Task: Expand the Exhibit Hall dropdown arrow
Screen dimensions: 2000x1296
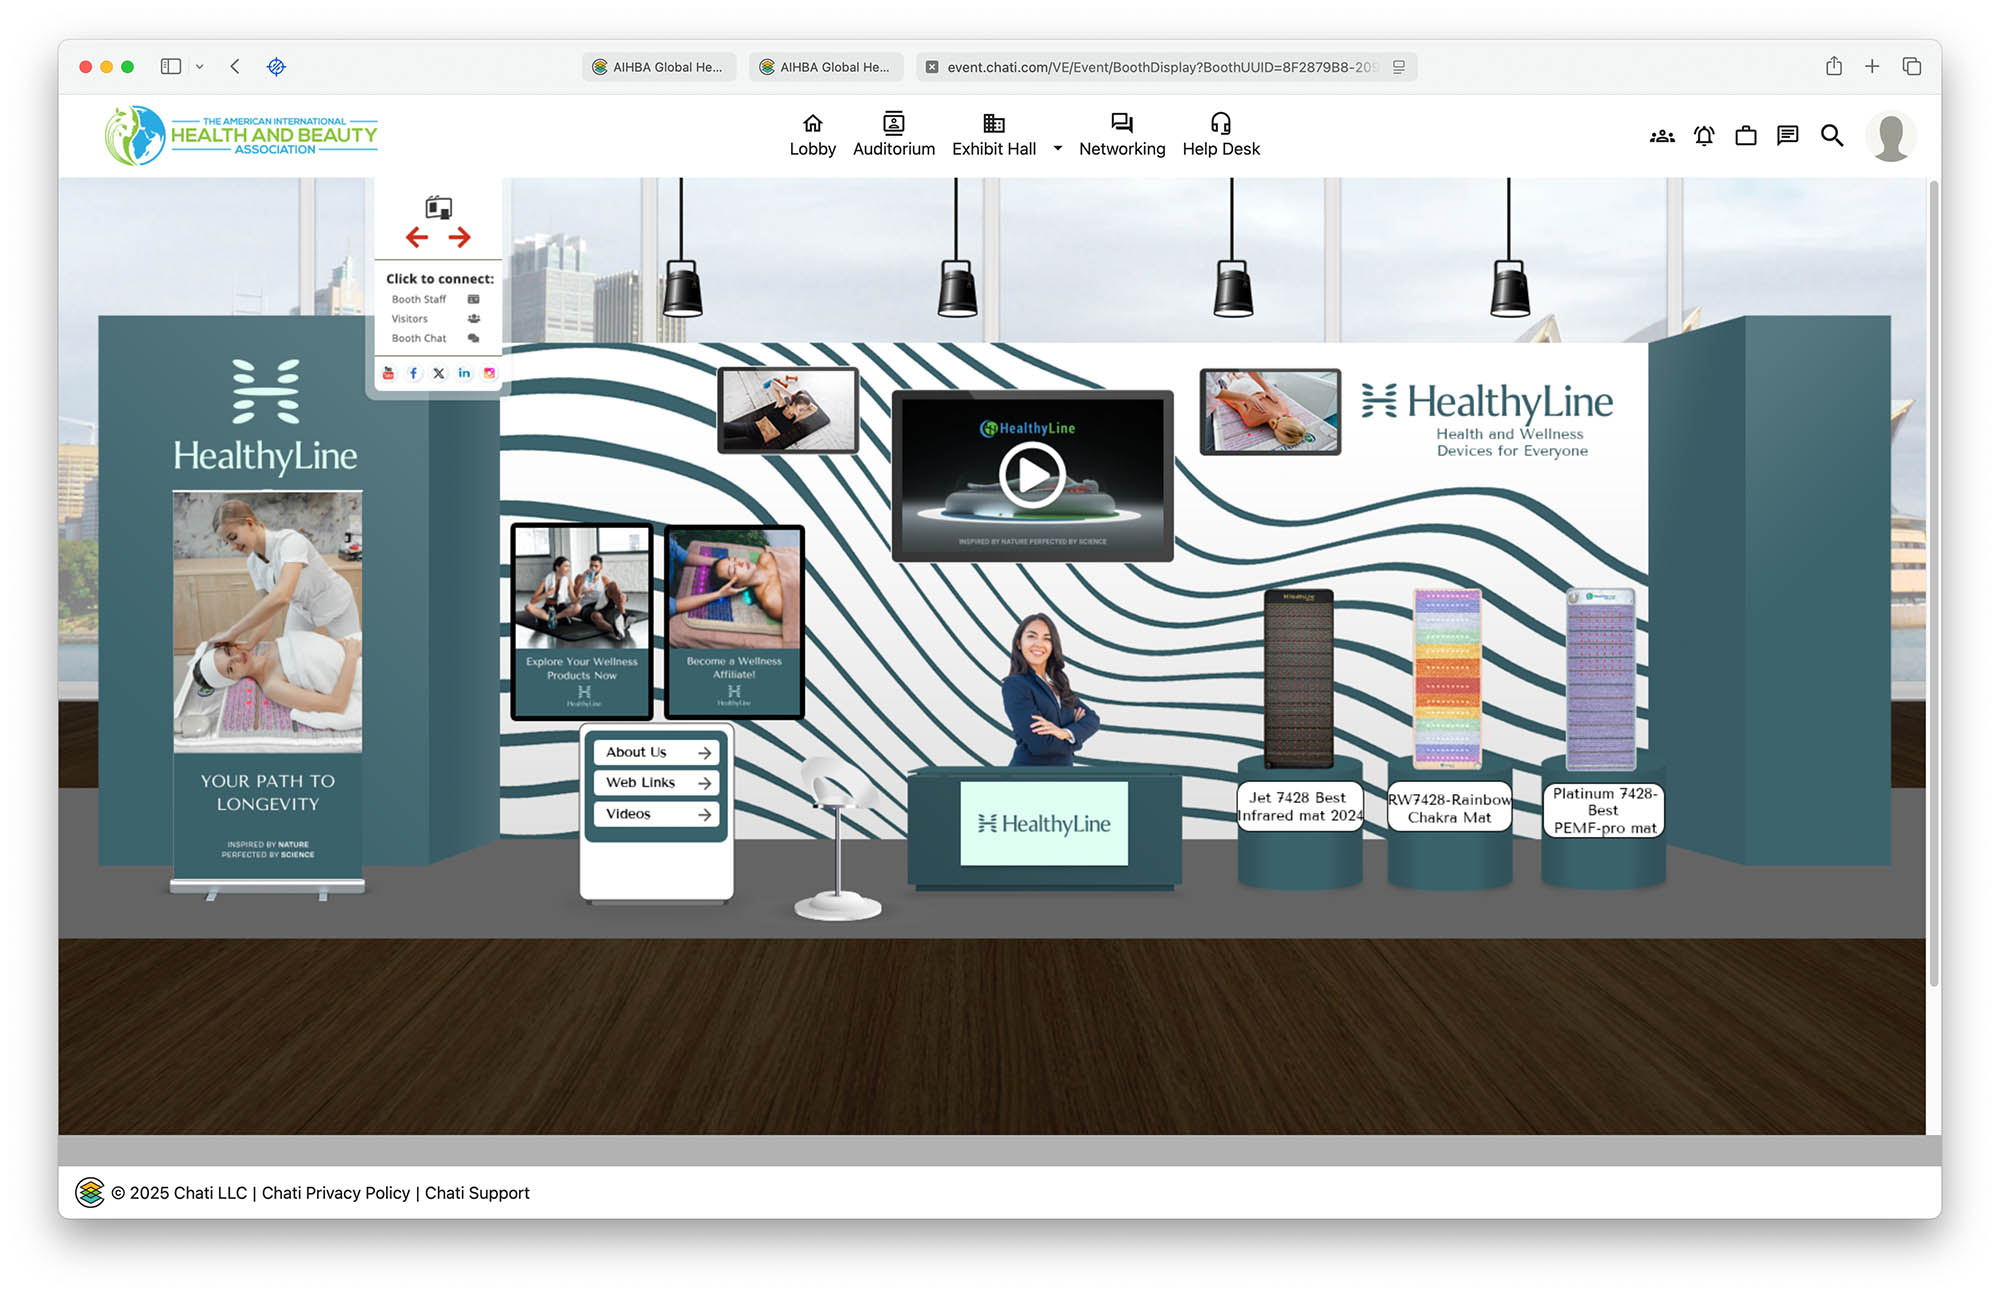Action: (x=1057, y=148)
